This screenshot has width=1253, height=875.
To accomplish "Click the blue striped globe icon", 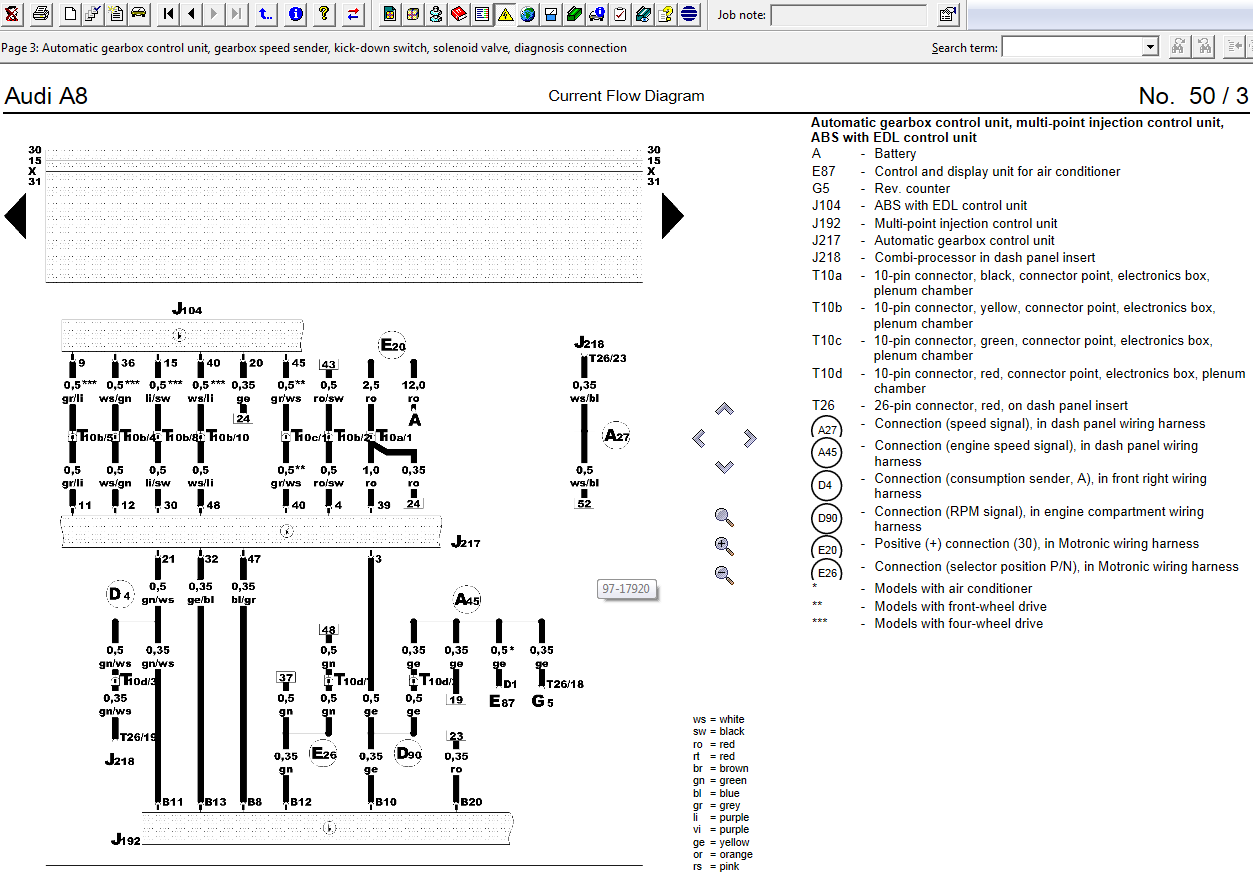I will [x=689, y=14].
